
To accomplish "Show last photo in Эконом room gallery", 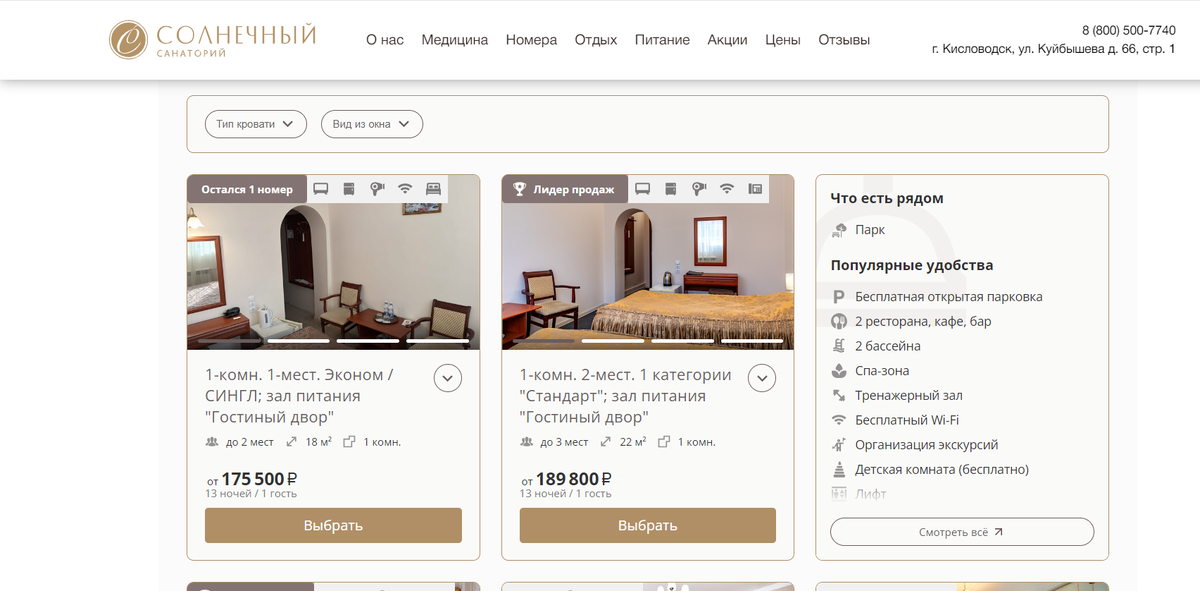I will pyautogui.click(x=438, y=341).
